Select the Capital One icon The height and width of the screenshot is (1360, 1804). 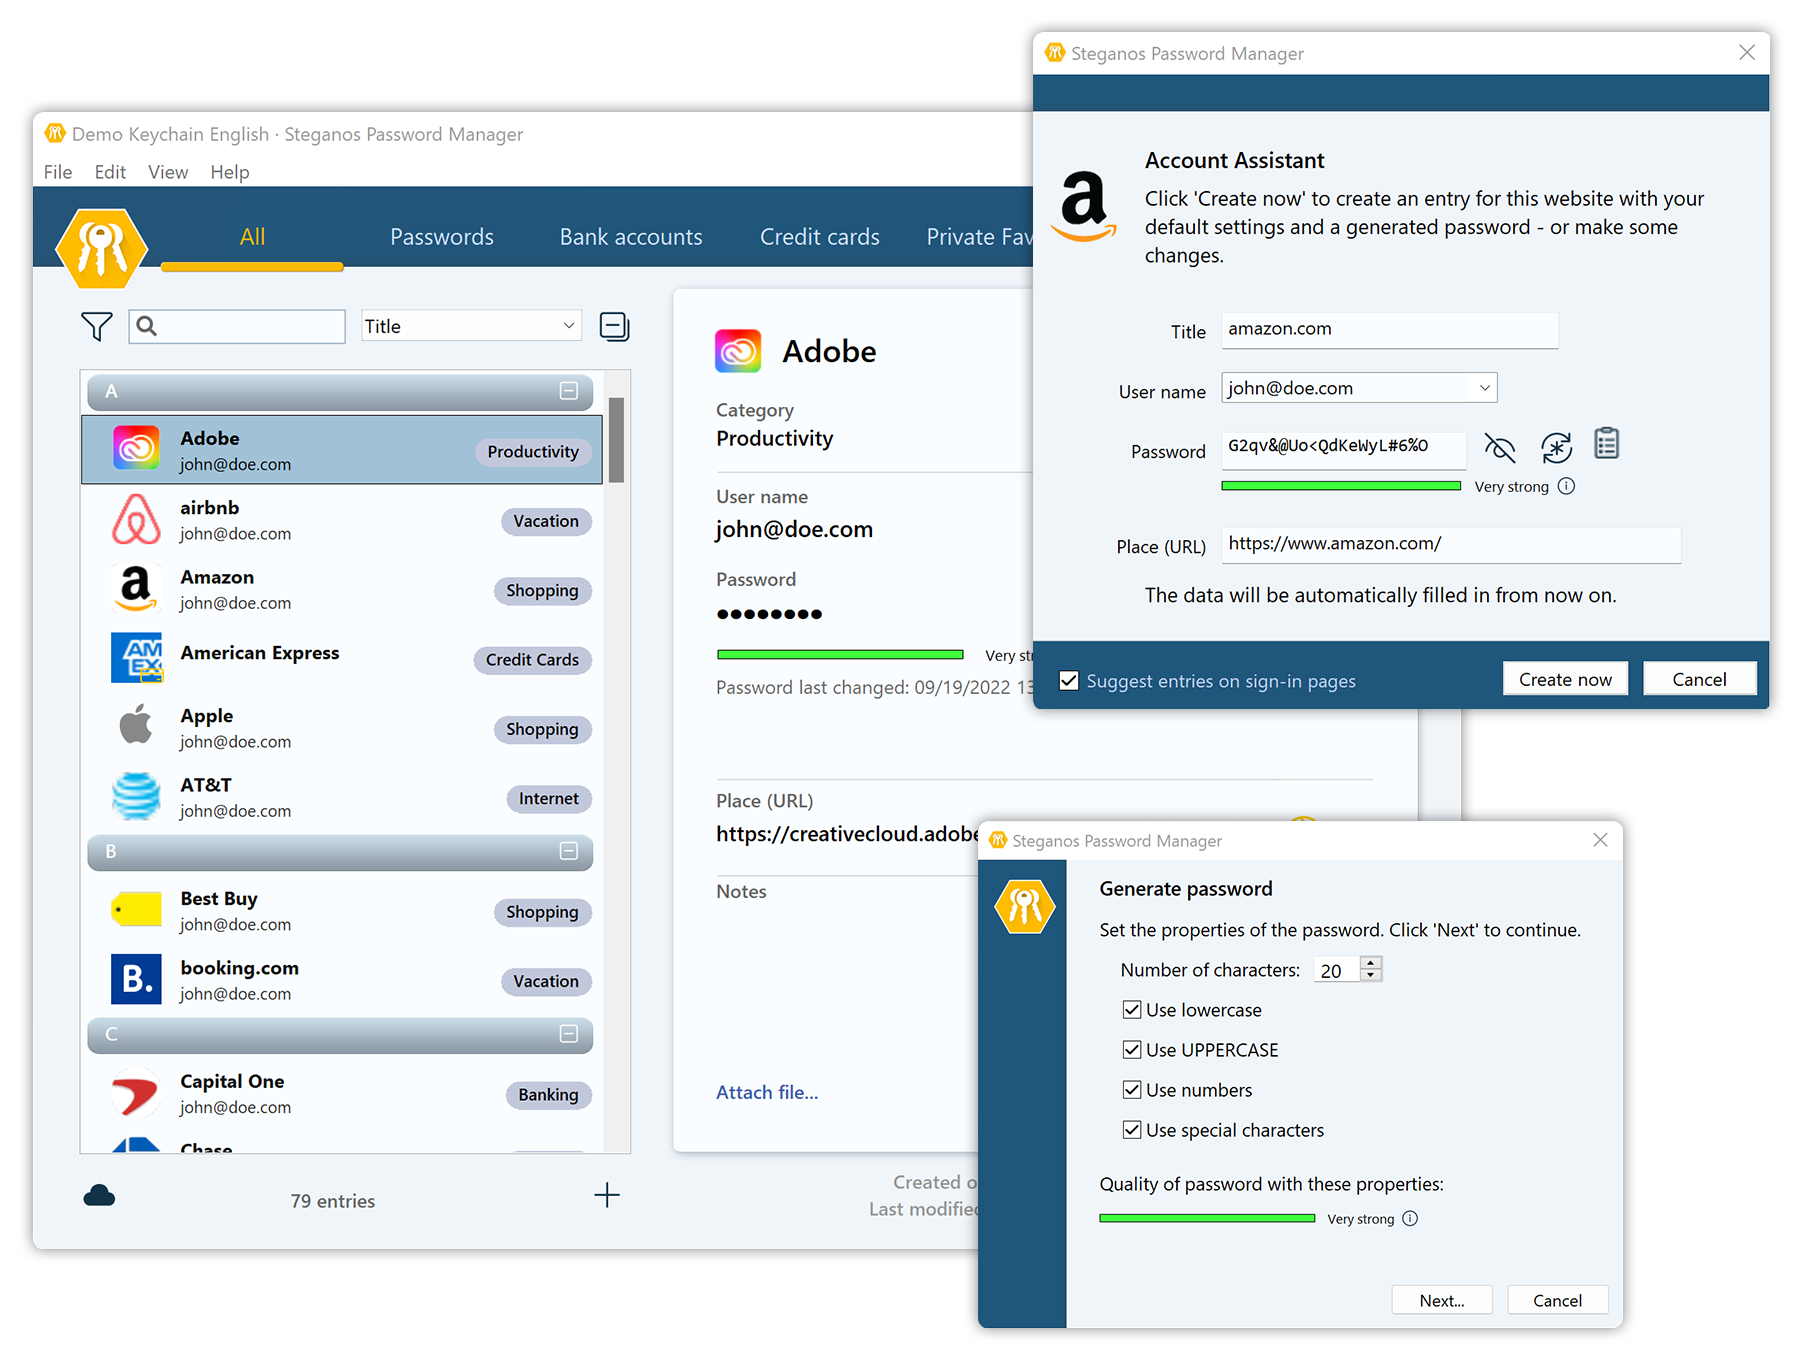[136, 1092]
